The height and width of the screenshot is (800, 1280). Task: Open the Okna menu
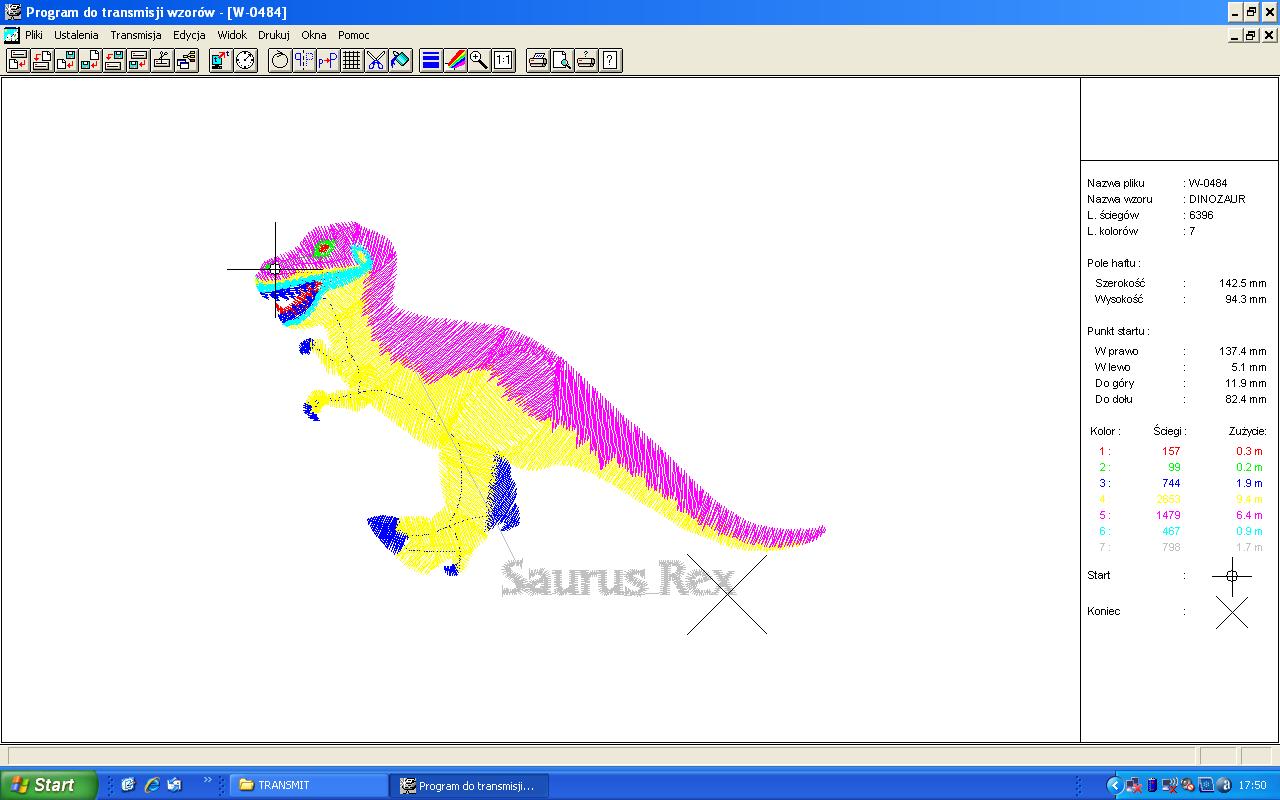(314, 35)
